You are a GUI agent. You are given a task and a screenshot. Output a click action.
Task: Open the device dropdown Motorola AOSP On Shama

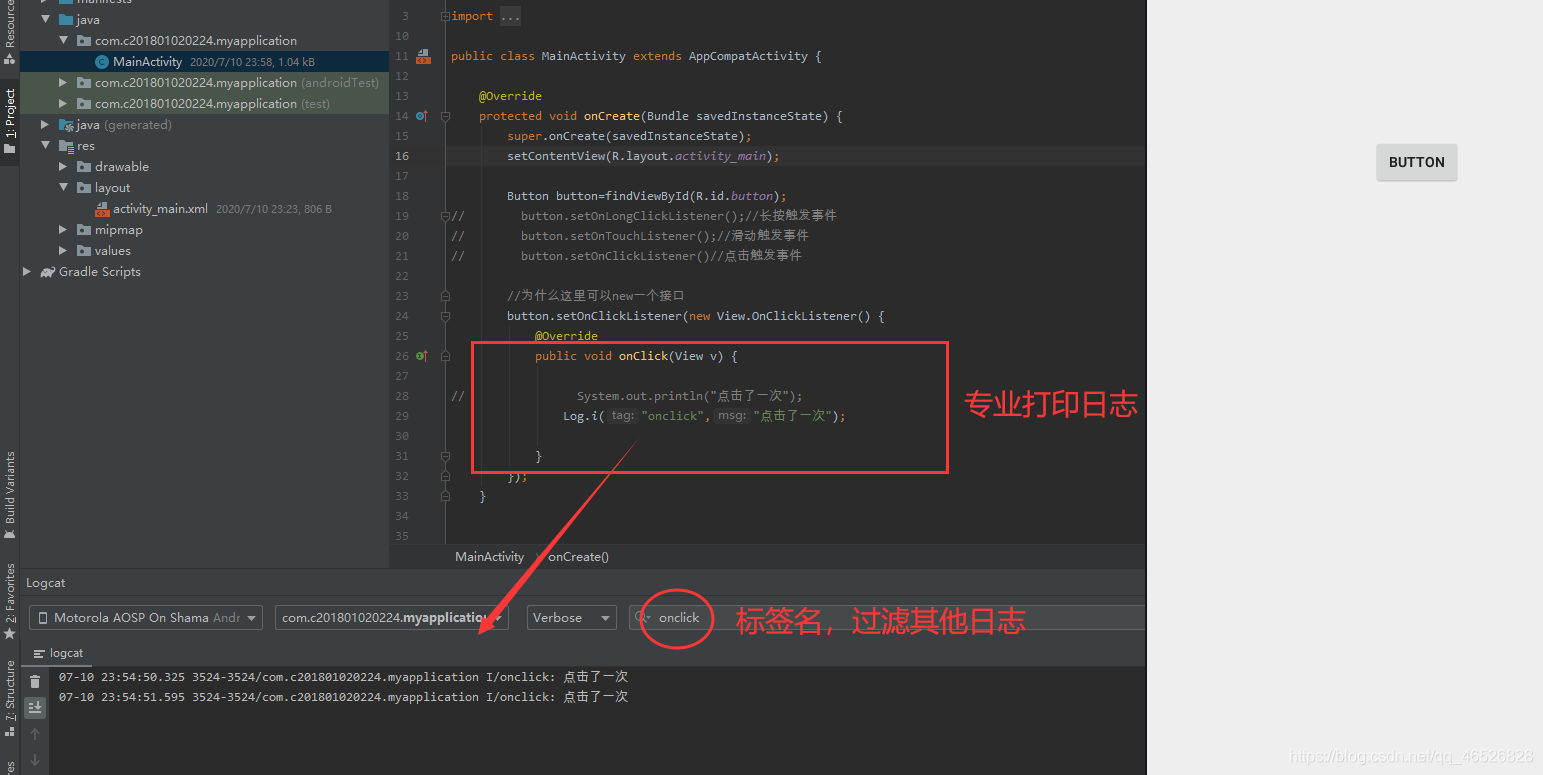pyautogui.click(x=146, y=618)
